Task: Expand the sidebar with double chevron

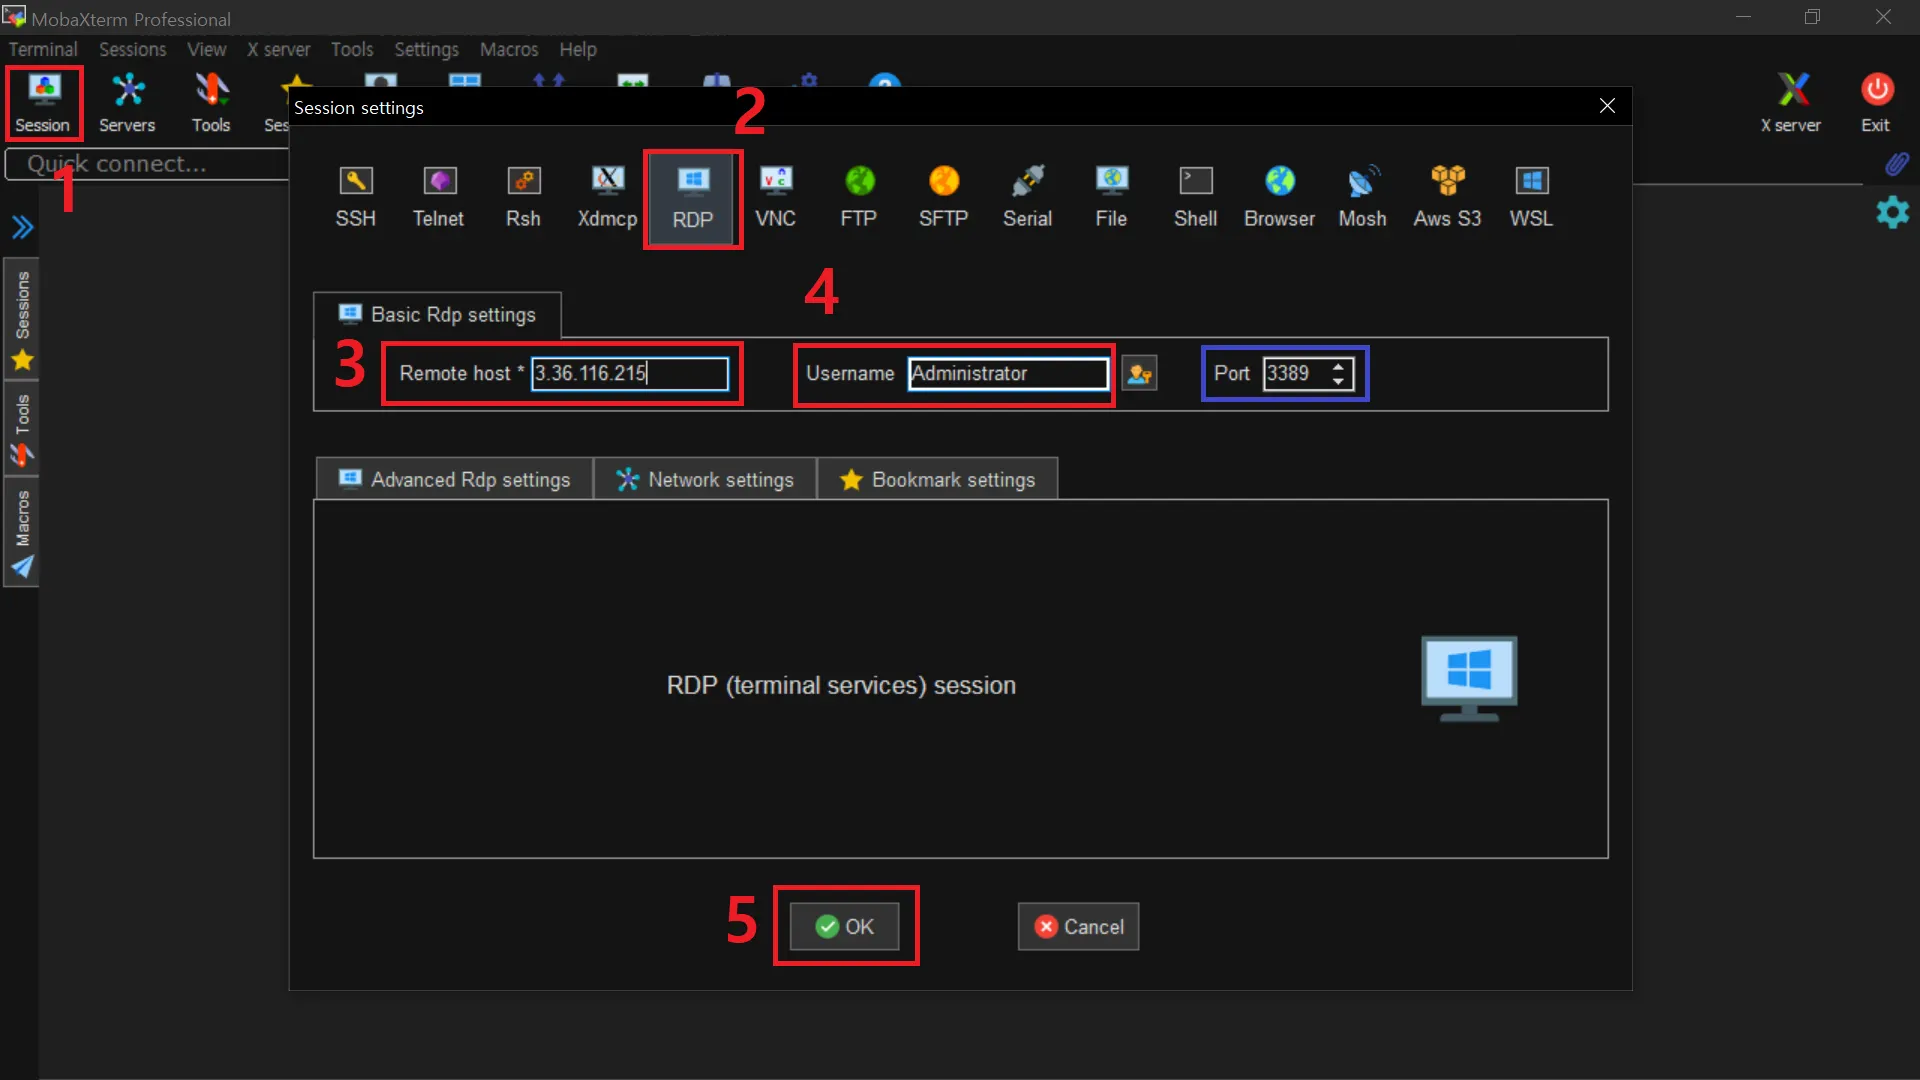Action: (x=22, y=227)
